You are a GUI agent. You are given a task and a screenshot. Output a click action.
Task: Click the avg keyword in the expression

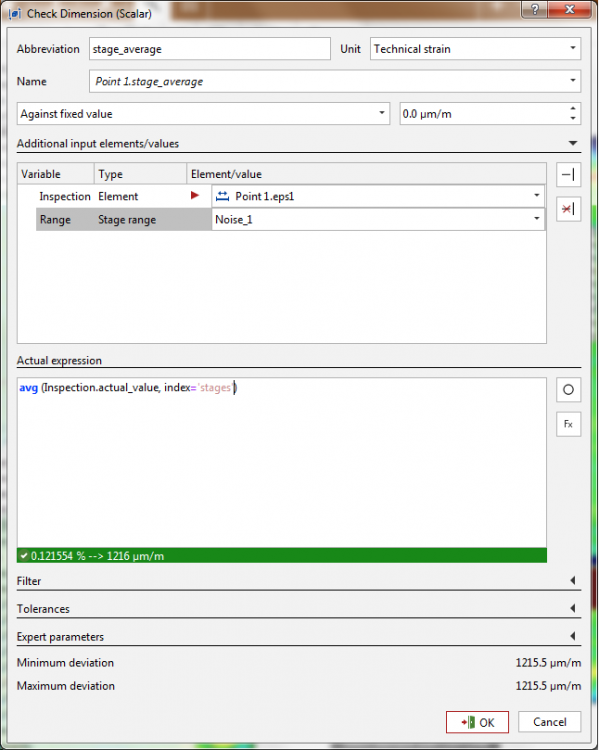coord(28,387)
